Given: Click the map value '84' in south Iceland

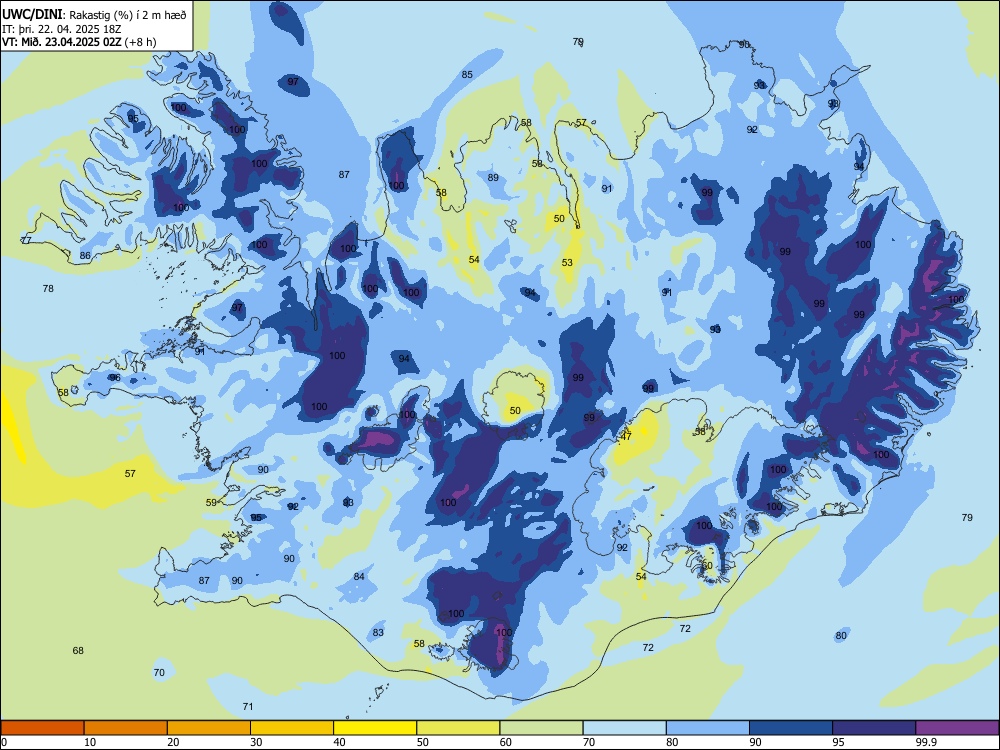Looking at the screenshot, I should pyautogui.click(x=359, y=577).
